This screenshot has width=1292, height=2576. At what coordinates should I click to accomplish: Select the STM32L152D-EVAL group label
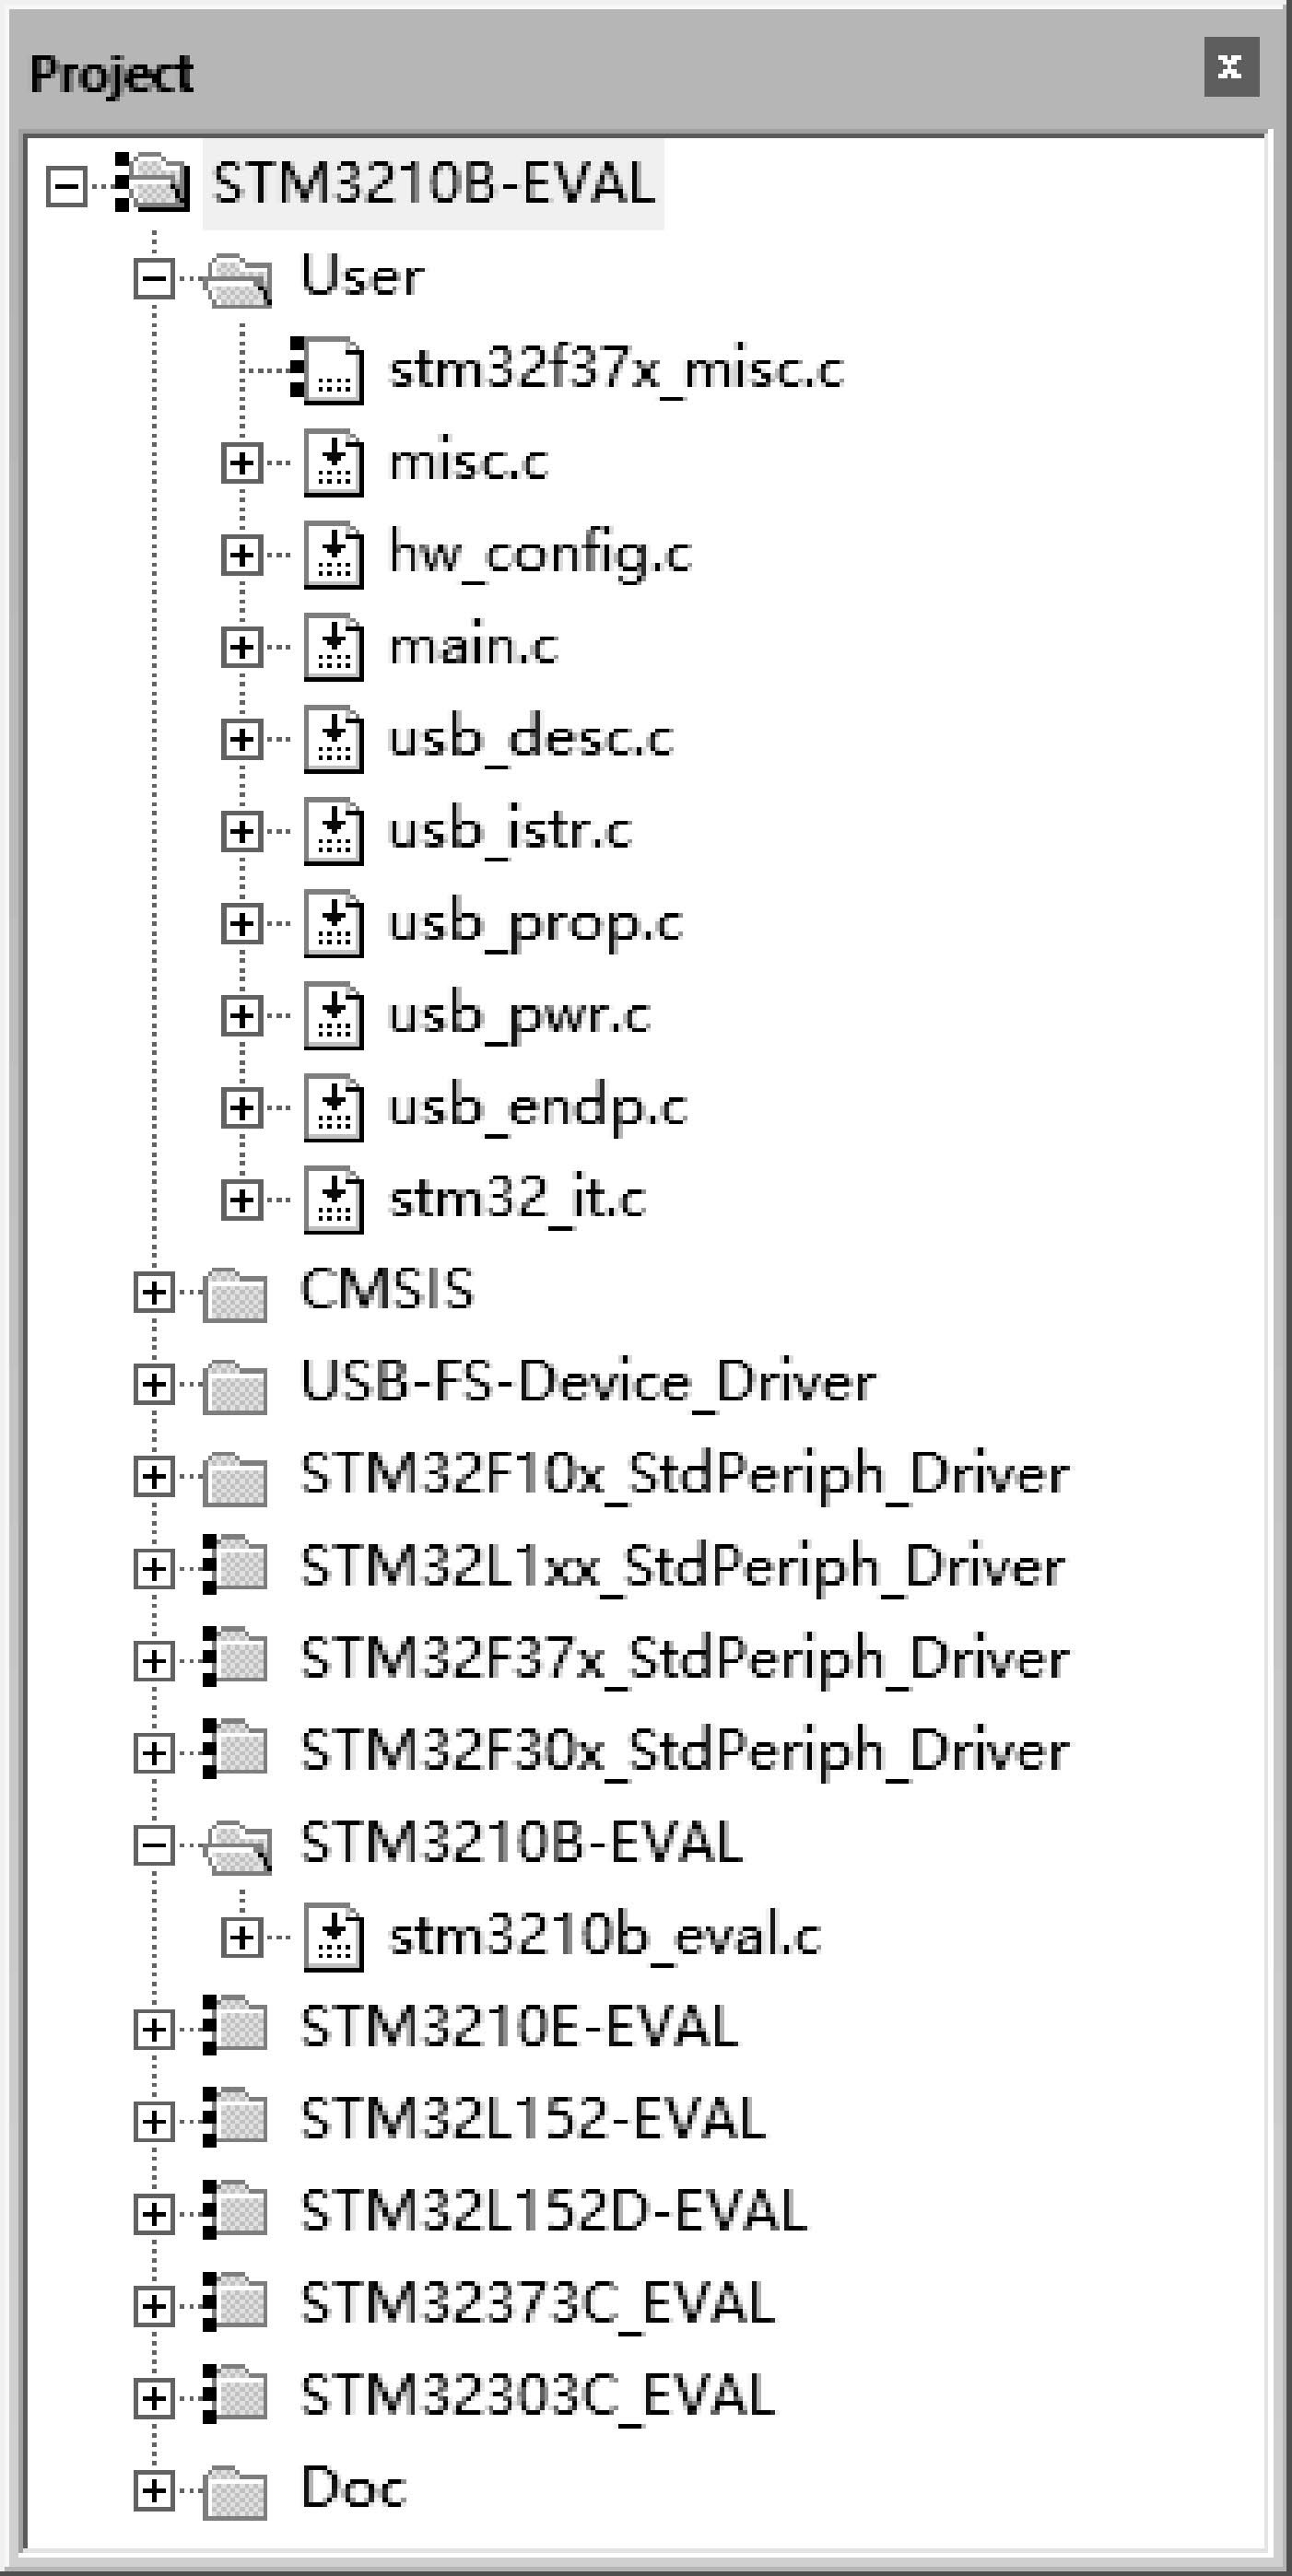click(554, 2212)
